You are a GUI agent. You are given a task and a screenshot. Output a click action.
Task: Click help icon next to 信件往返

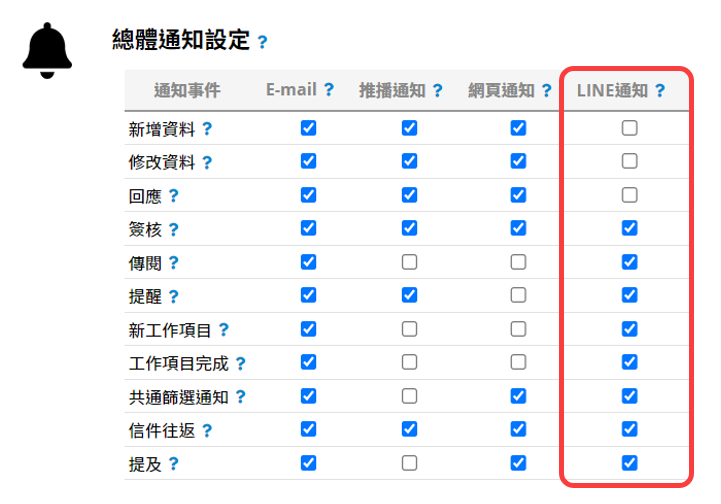[207, 431]
